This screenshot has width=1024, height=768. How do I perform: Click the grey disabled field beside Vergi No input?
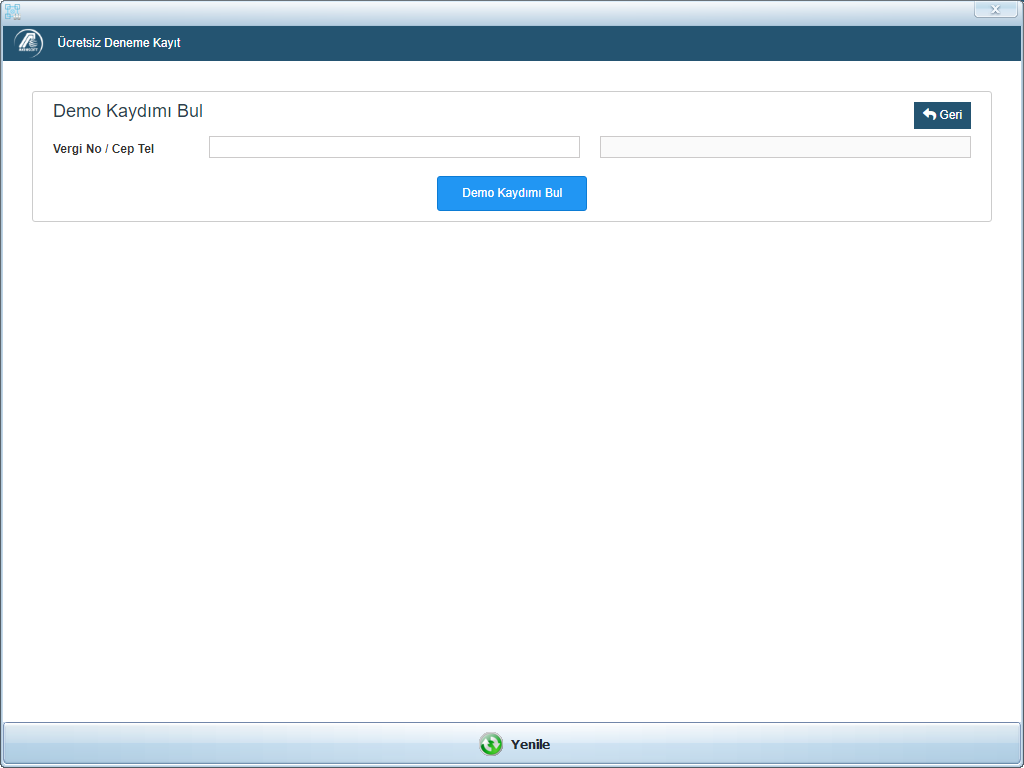click(785, 147)
